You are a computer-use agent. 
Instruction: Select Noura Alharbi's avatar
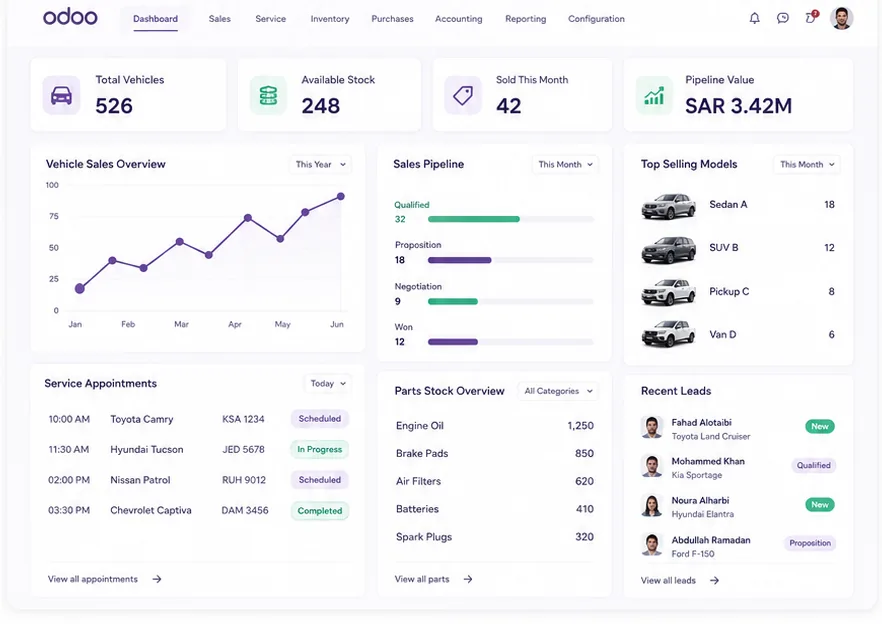pyautogui.click(x=652, y=506)
